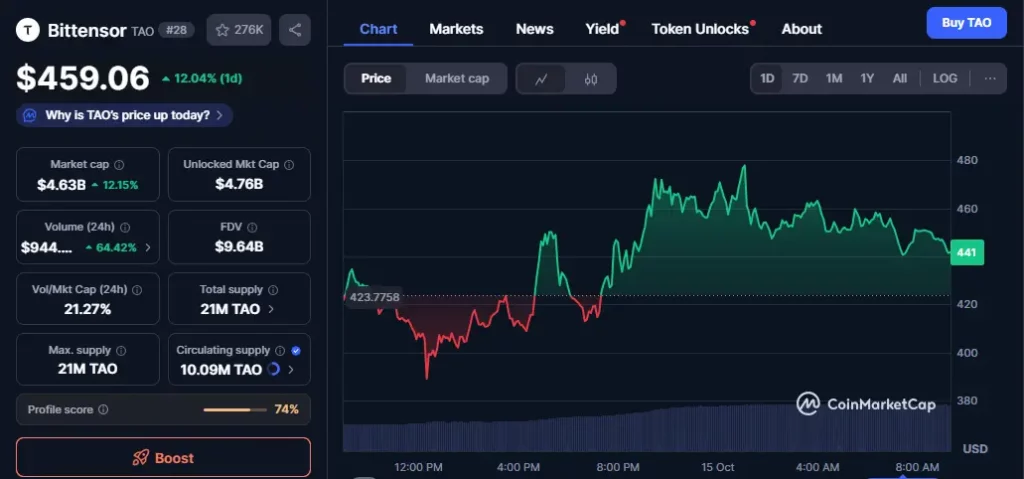Click the Circulating supply verified badge
1024x479 pixels.
click(295, 351)
